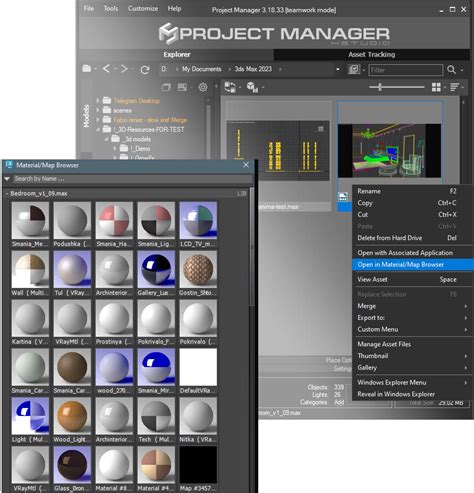Image resolution: width=474 pixels, height=493 pixels.
Task: Click the magnifier search icon next to the Filter field
Action: 451,70
